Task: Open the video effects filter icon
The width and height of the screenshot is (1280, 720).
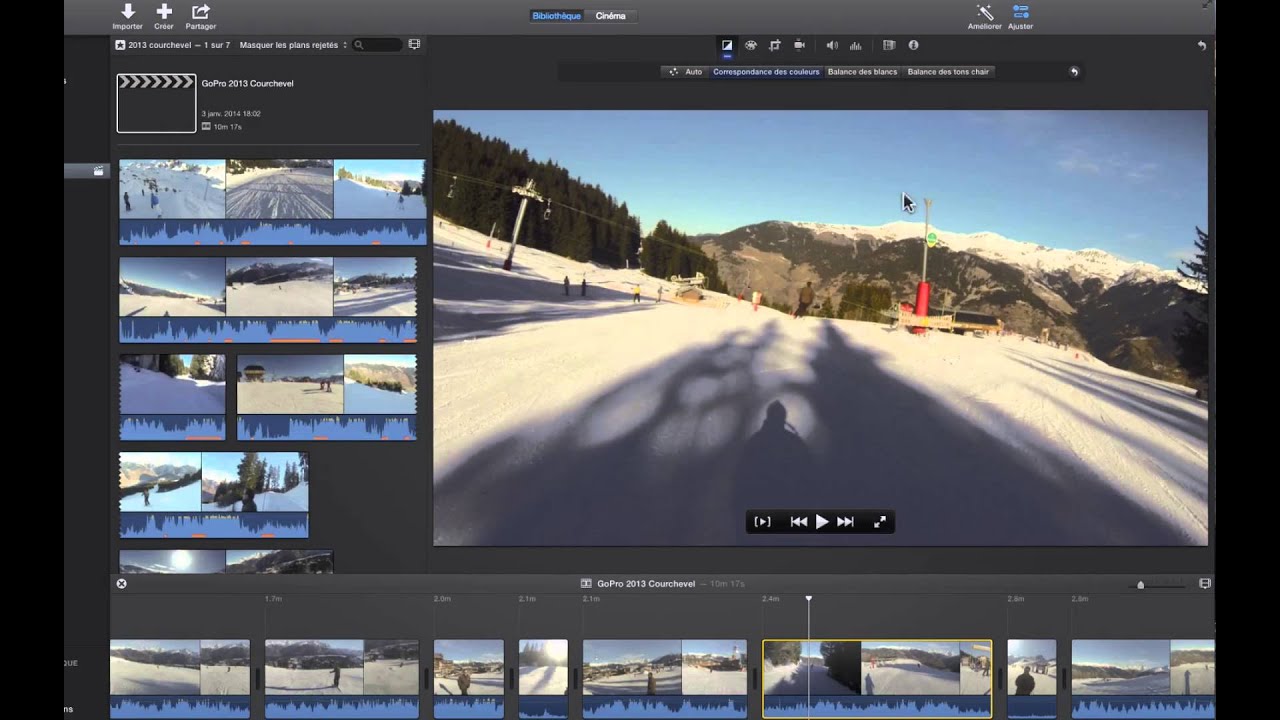Action: tap(888, 45)
